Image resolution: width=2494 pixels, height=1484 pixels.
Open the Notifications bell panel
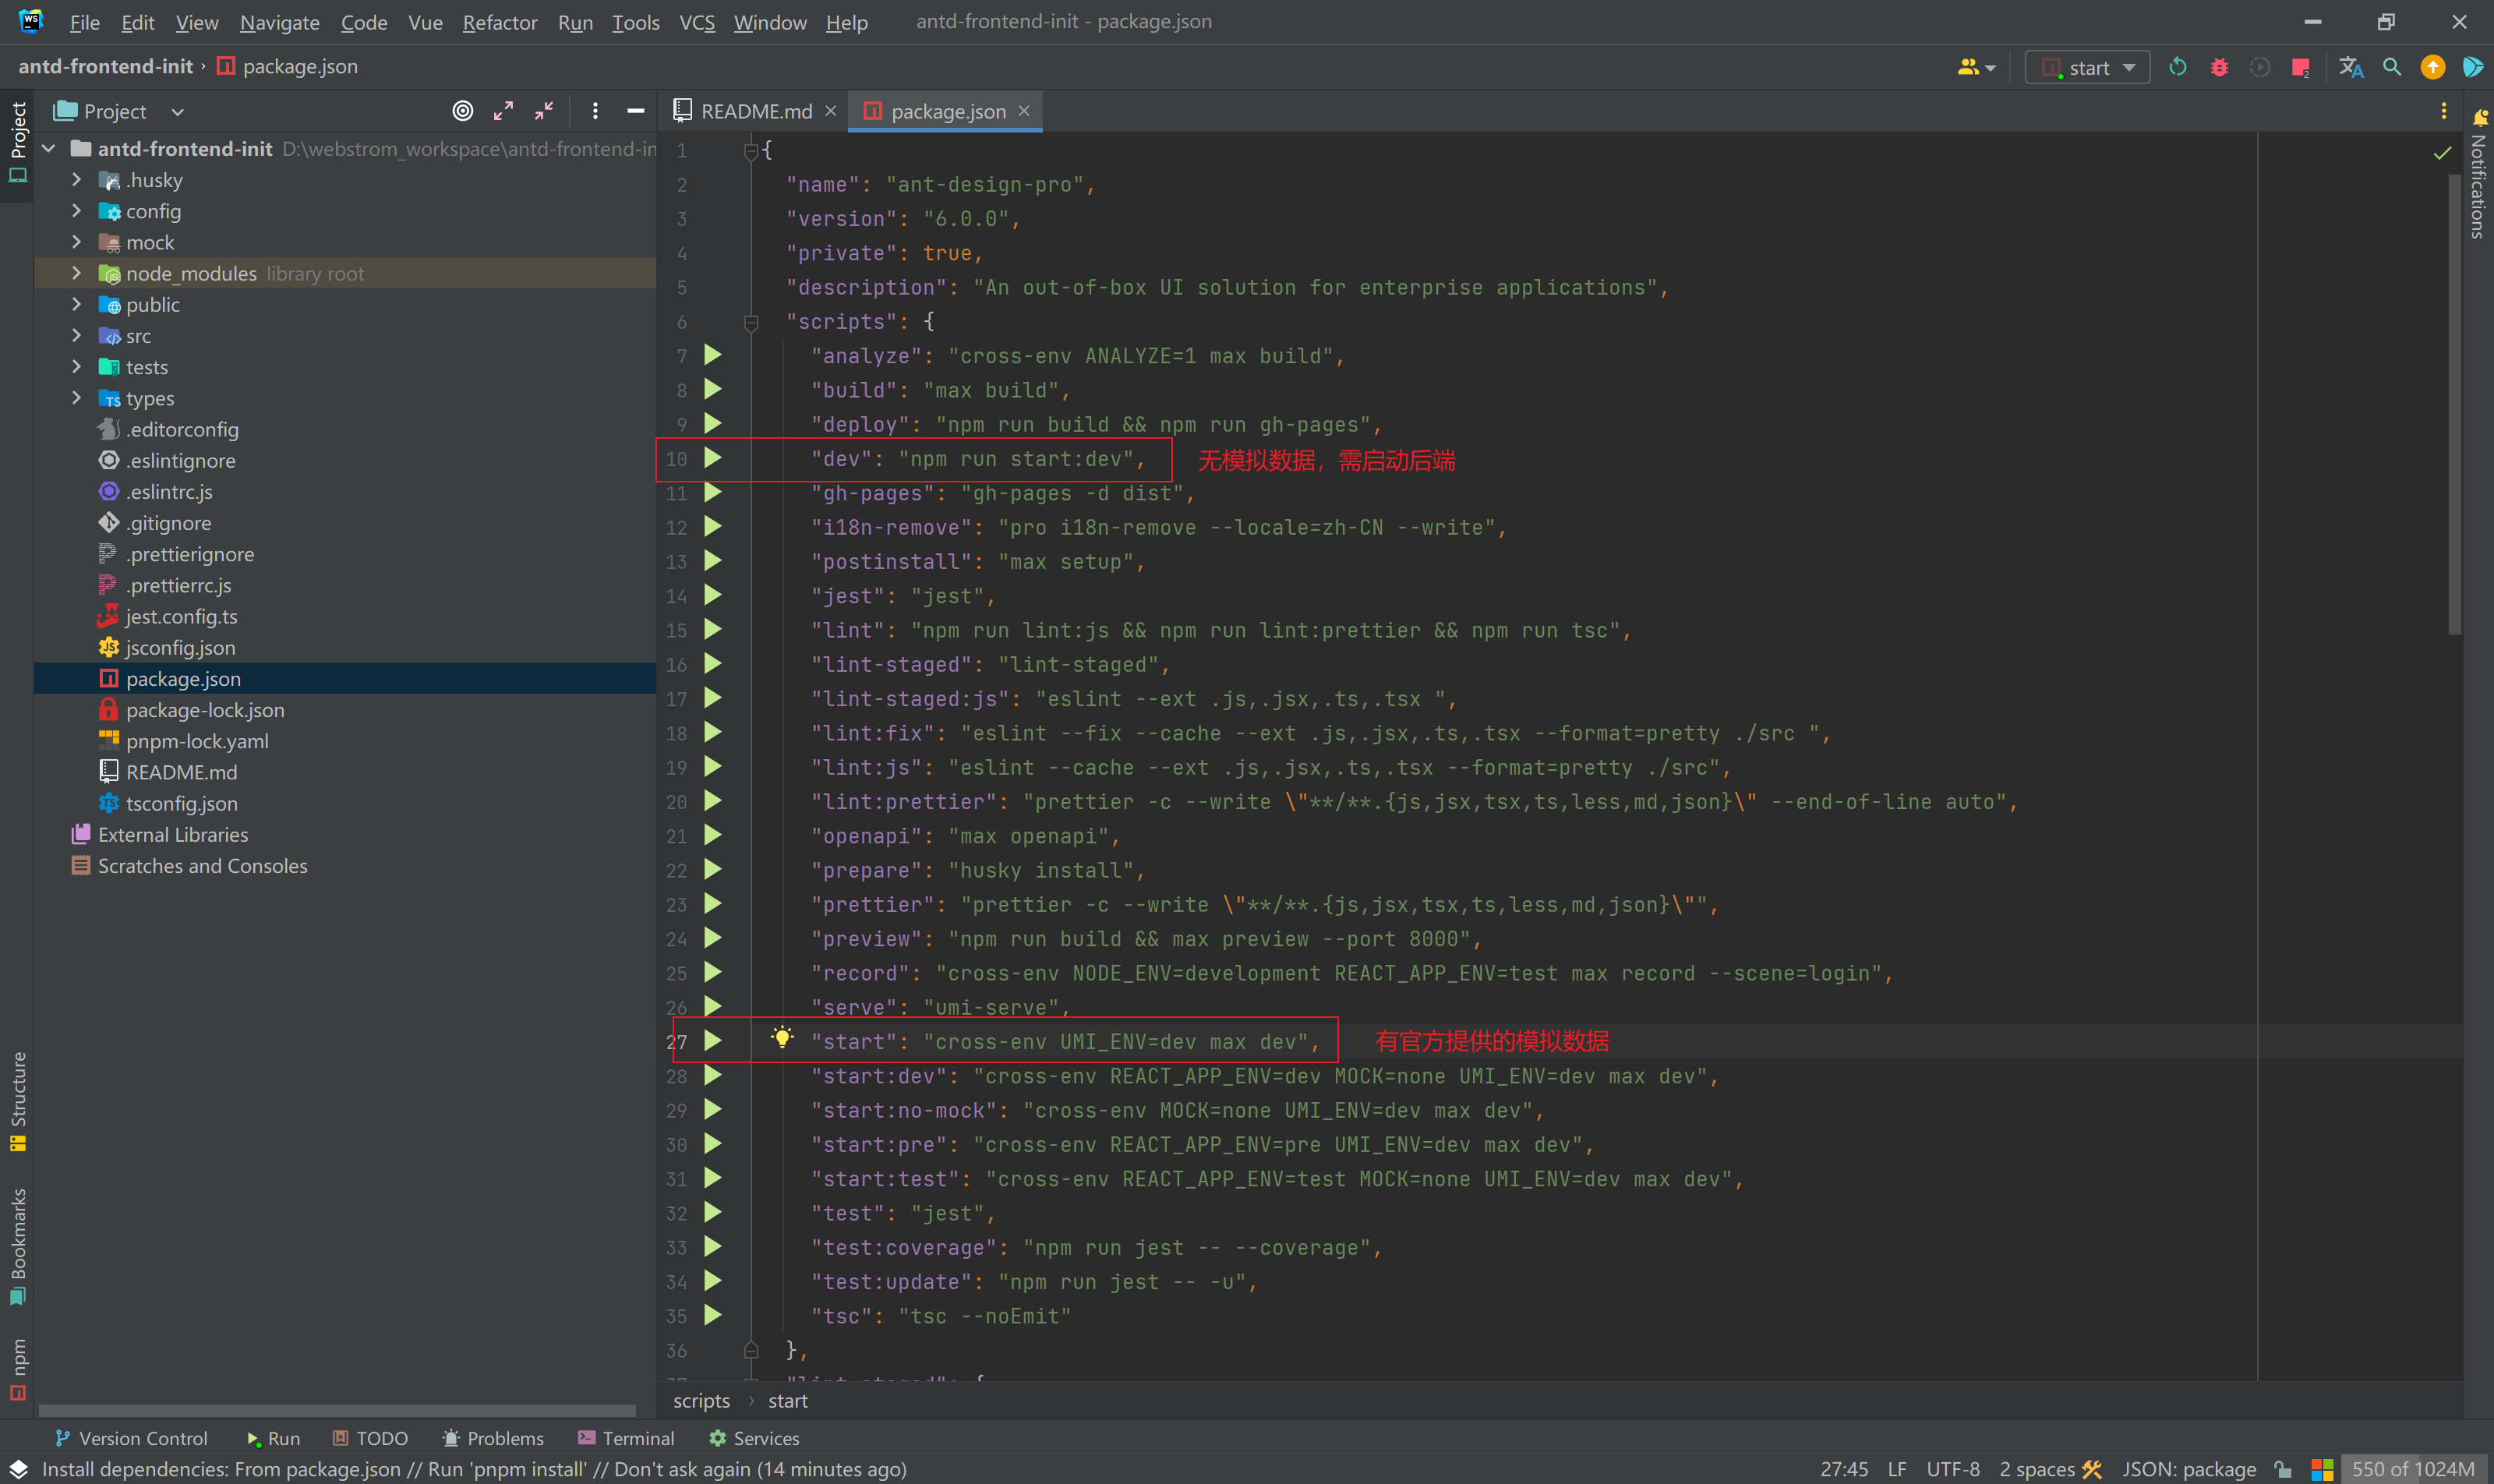tap(2479, 117)
